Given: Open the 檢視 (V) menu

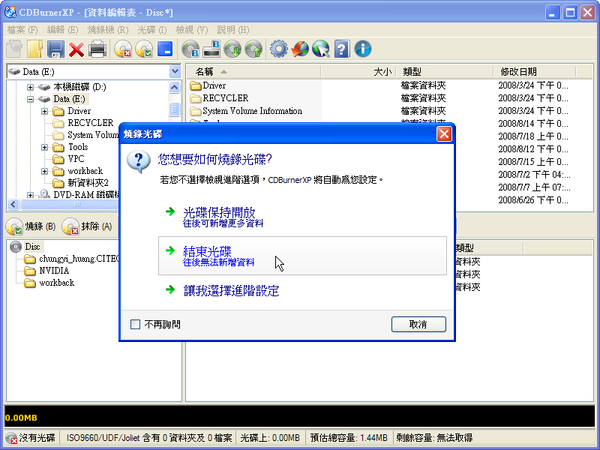Looking at the screenshot, I should click(192, 30).
